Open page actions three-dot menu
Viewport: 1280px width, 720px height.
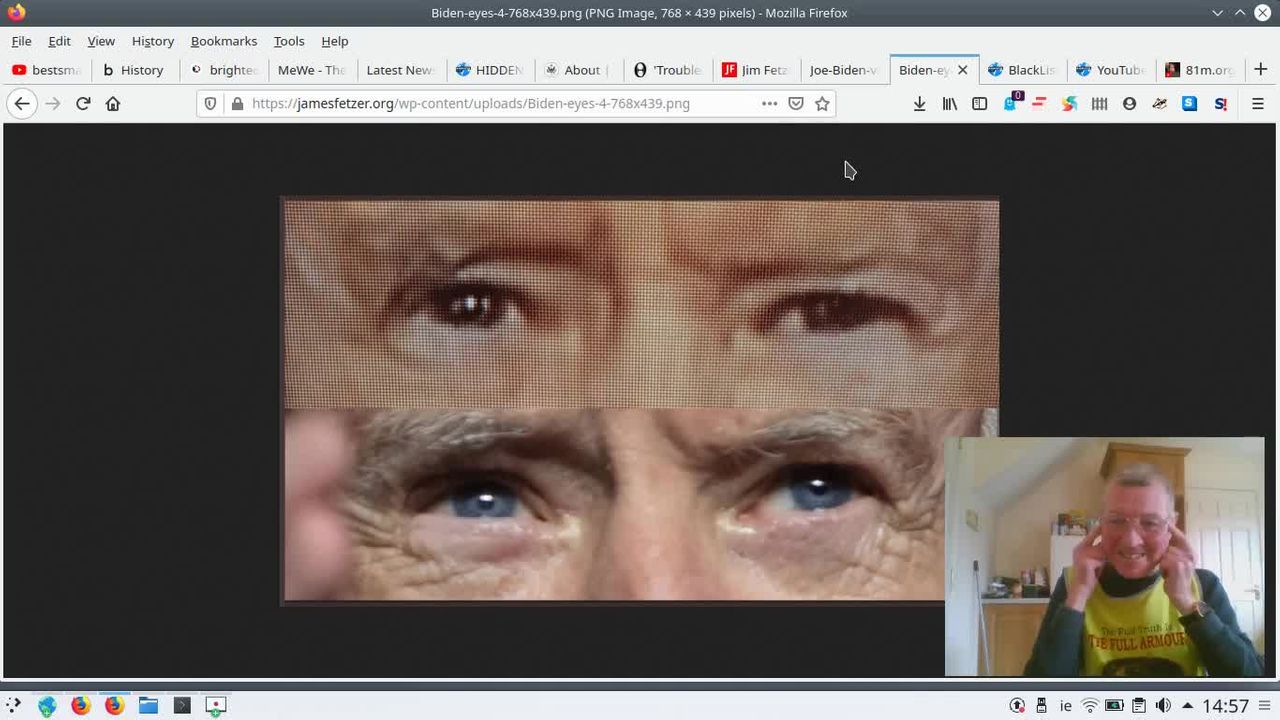pos(769,103)
